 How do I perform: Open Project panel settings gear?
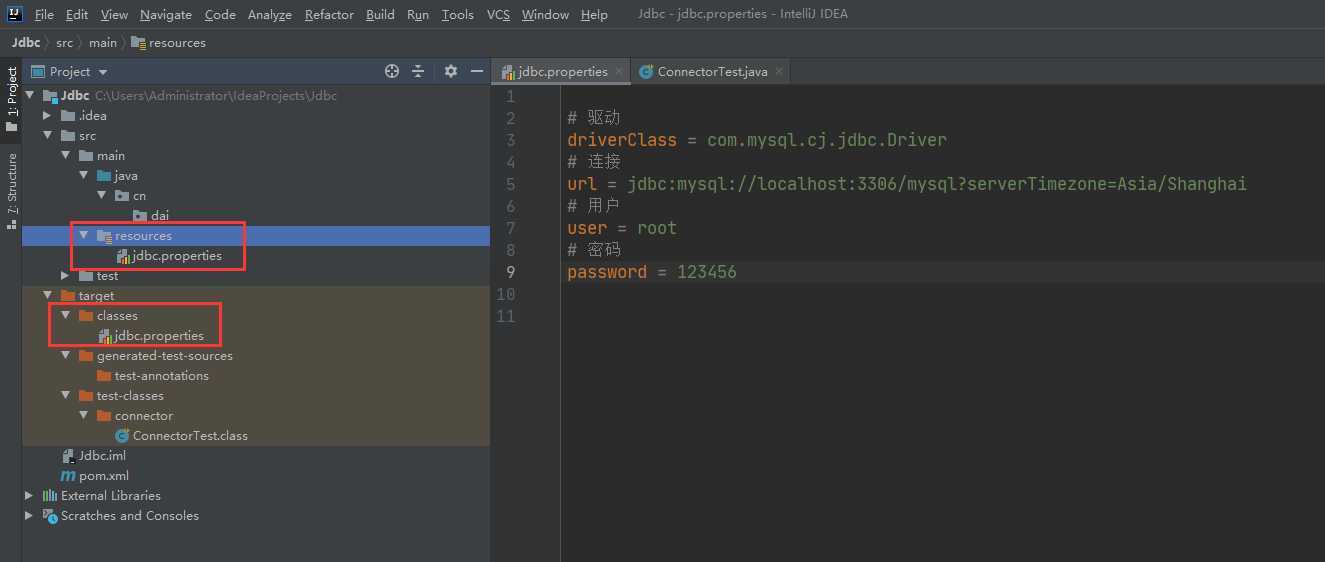[x=451, y=71]
